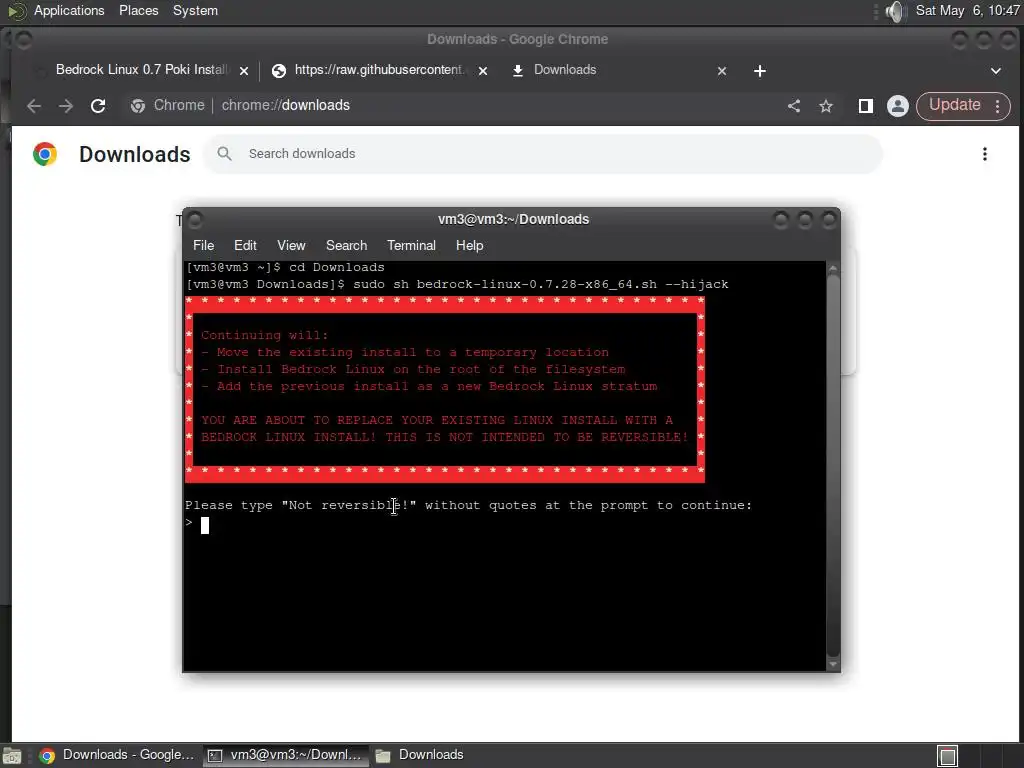1024x768 pixels.
Task: Open terminal Search menu
Action: coord(346,246)
